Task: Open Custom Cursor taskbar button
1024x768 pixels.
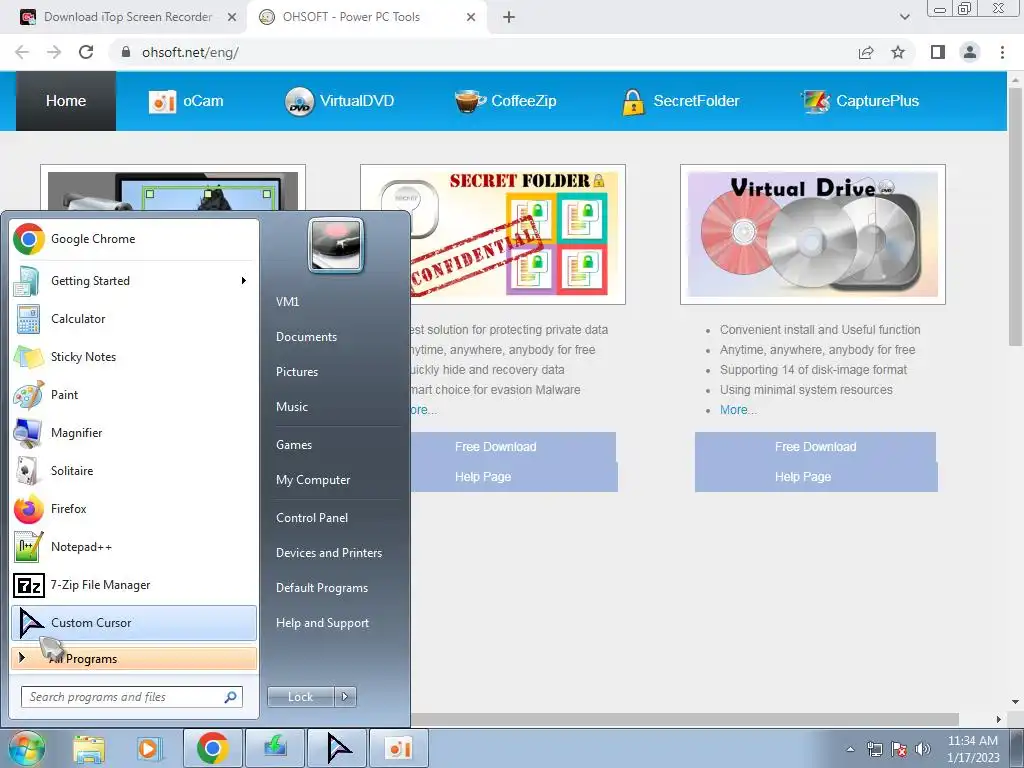Action: [338, 748]
